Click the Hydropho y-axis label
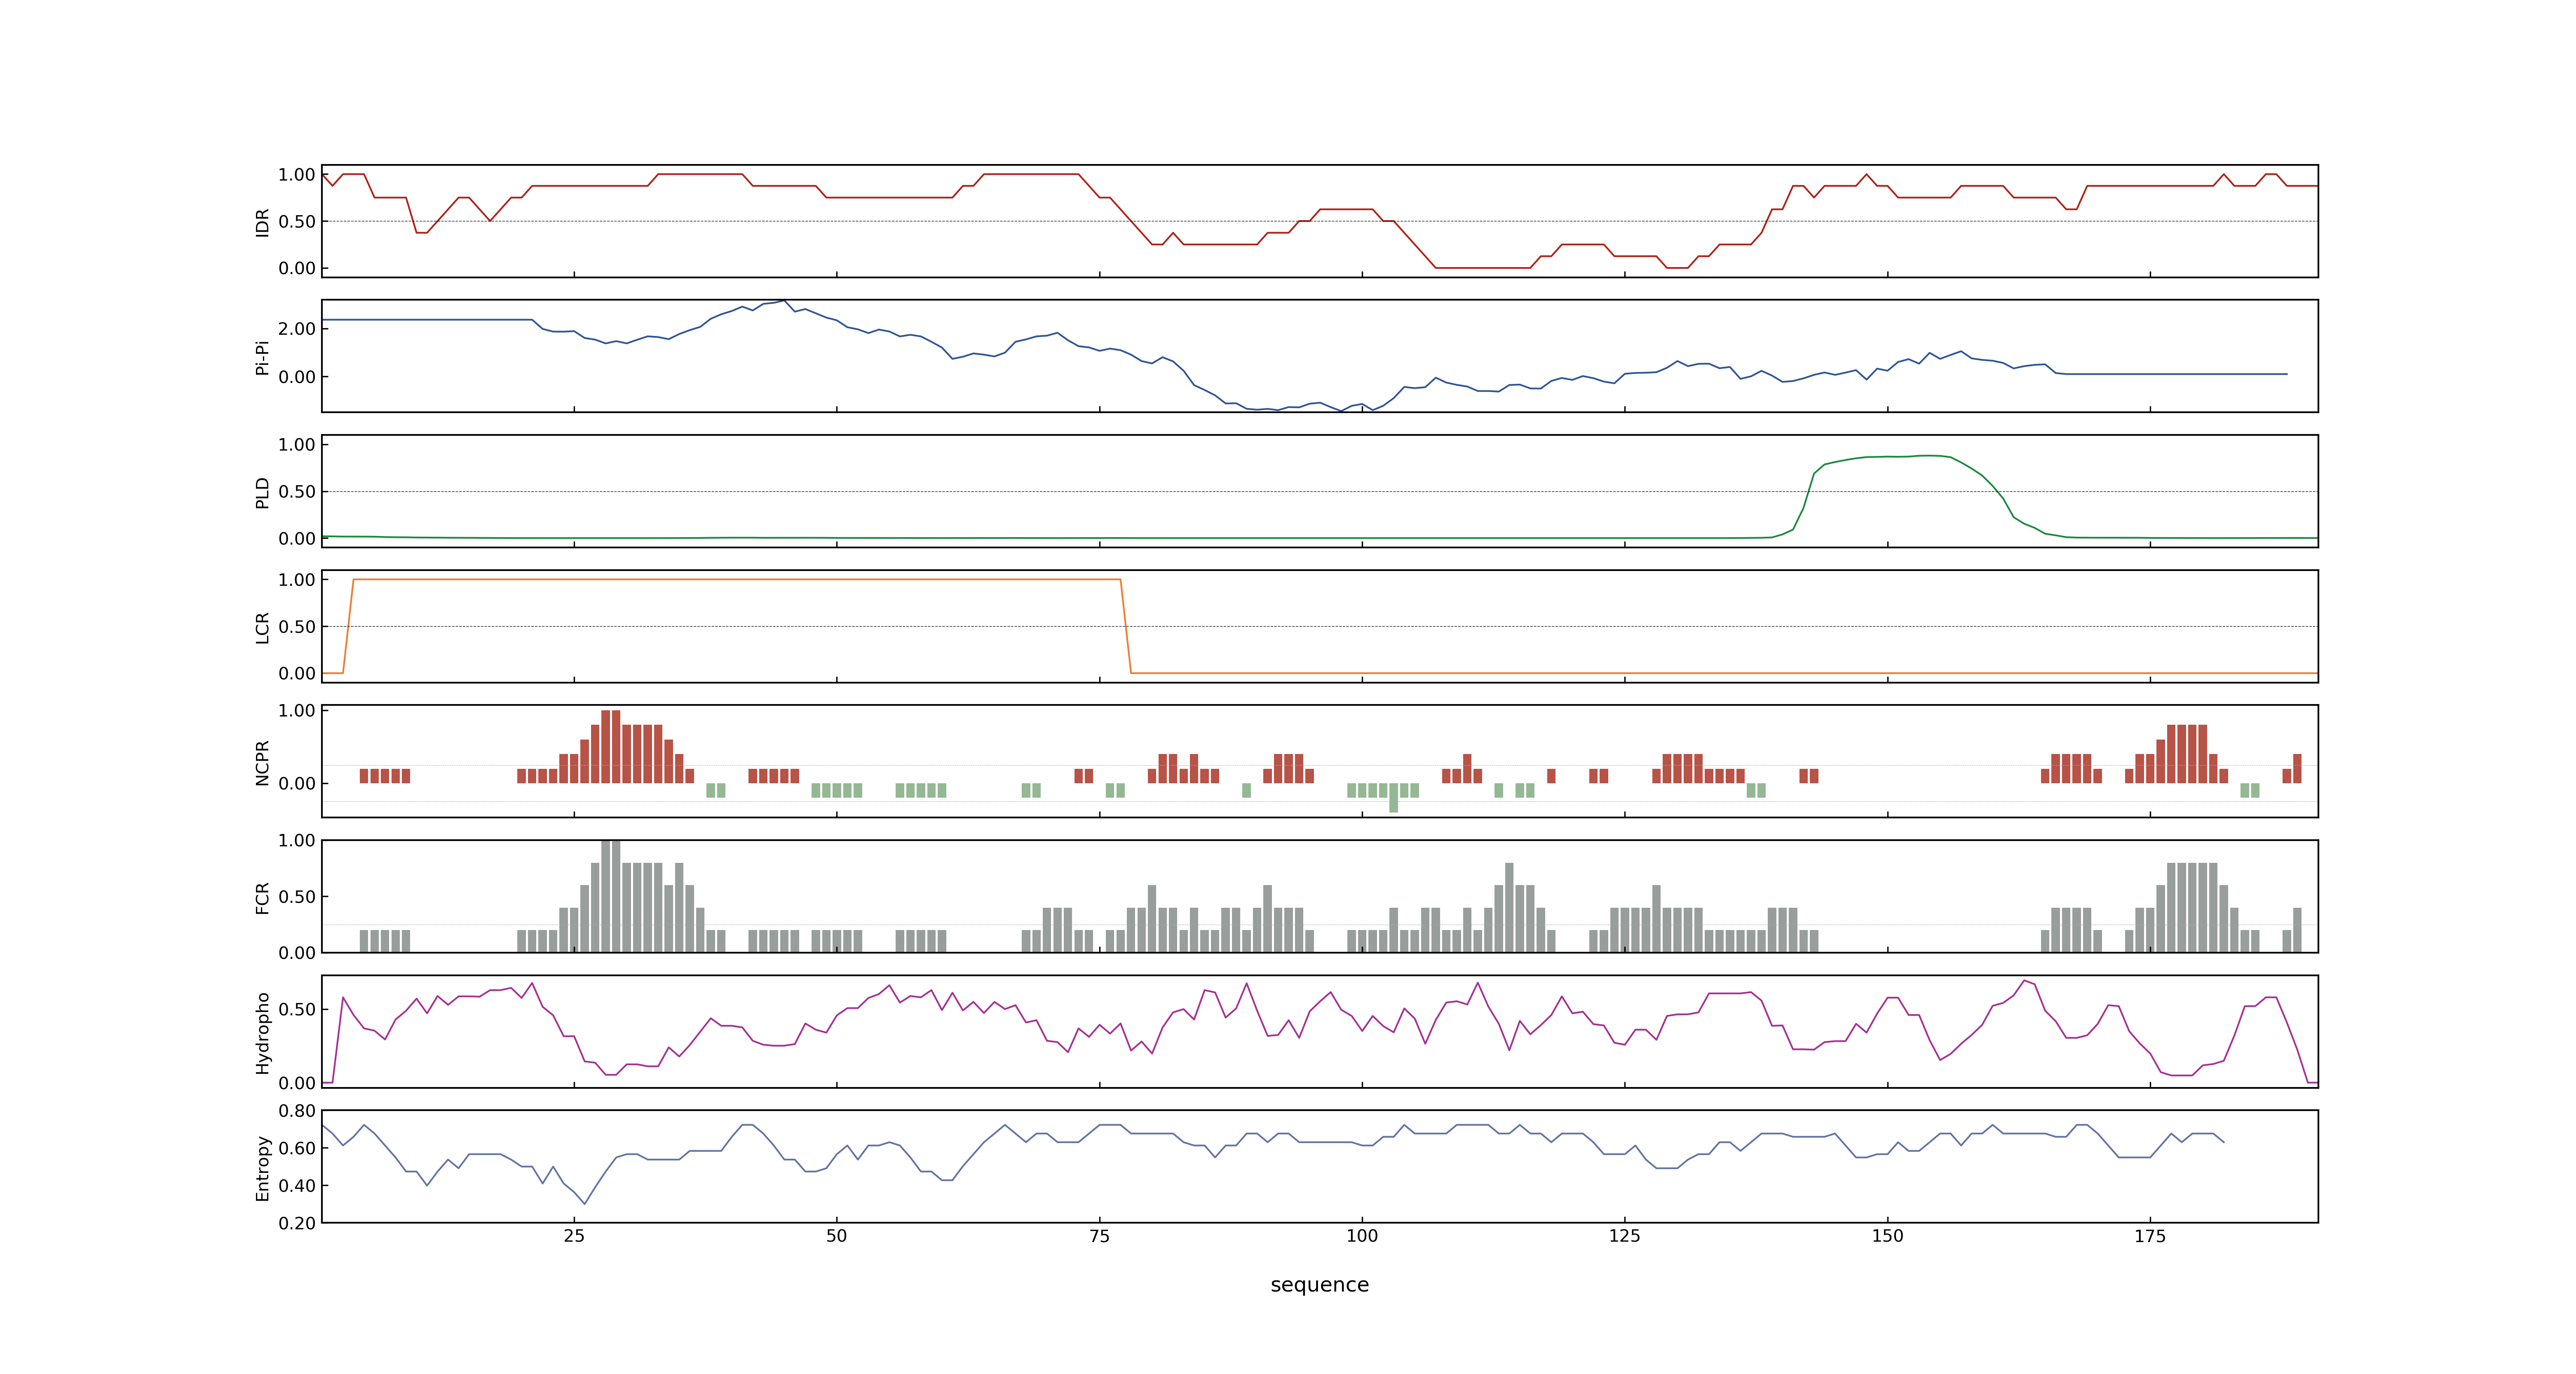Image resolution: width=2576 pixels, height=1374 pixels. click(x=262, y=1032)
